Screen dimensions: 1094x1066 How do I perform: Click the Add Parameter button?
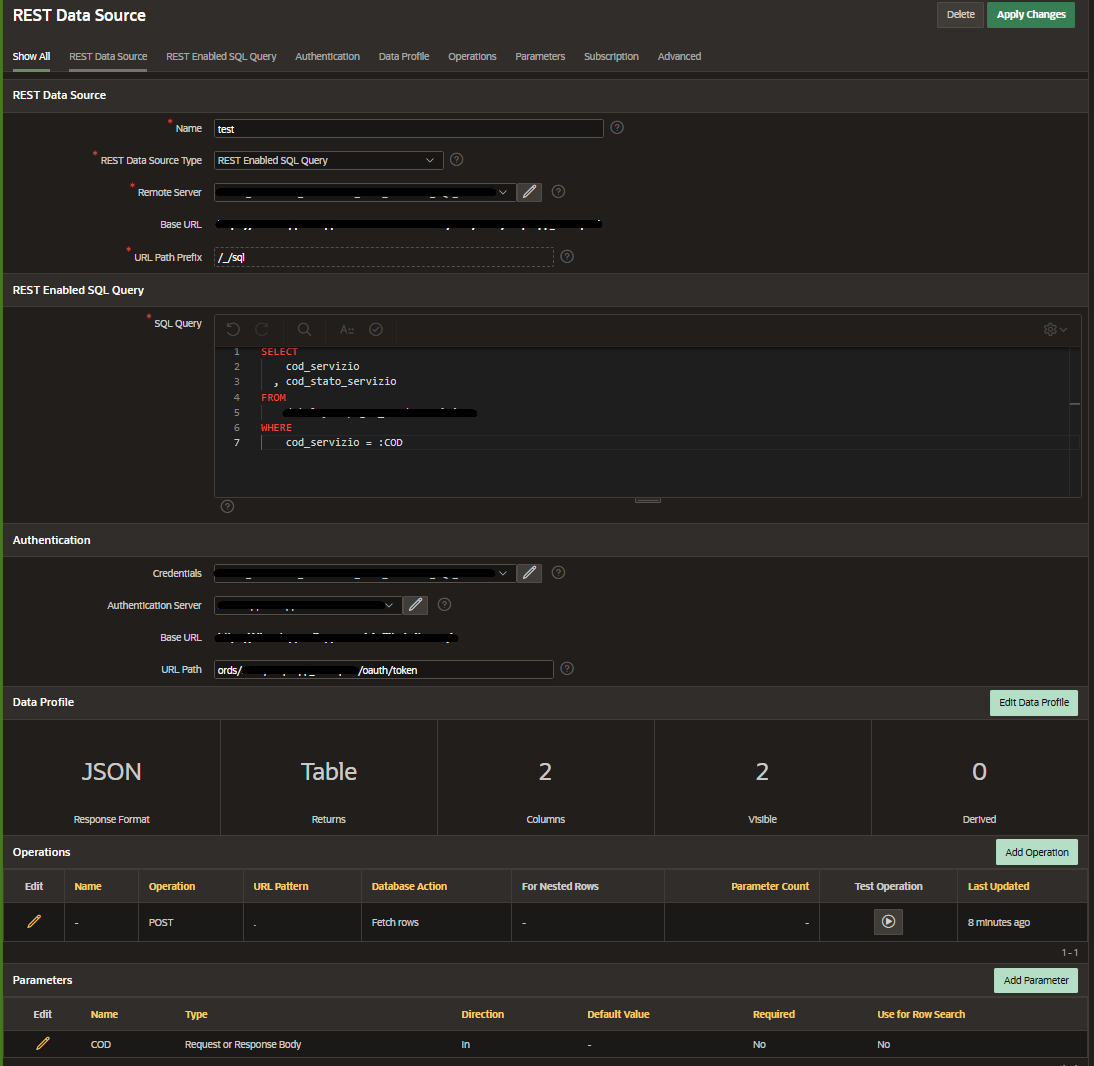[x=1036, y=980]
